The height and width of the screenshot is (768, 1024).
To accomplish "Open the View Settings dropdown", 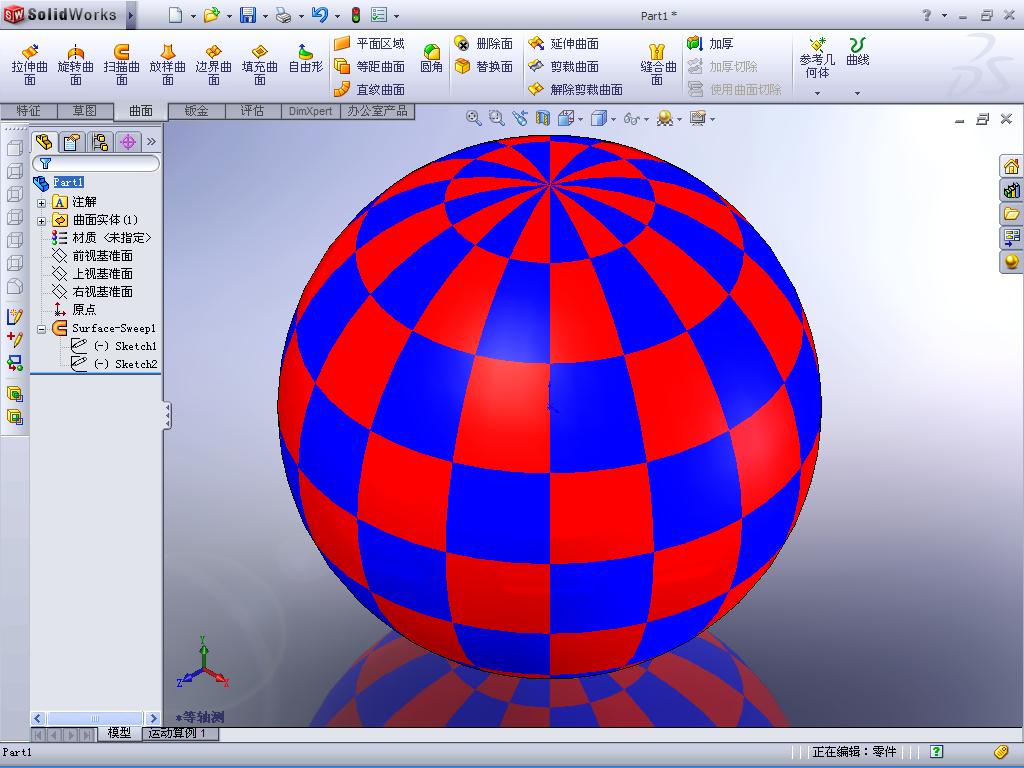I will [712, 120].
